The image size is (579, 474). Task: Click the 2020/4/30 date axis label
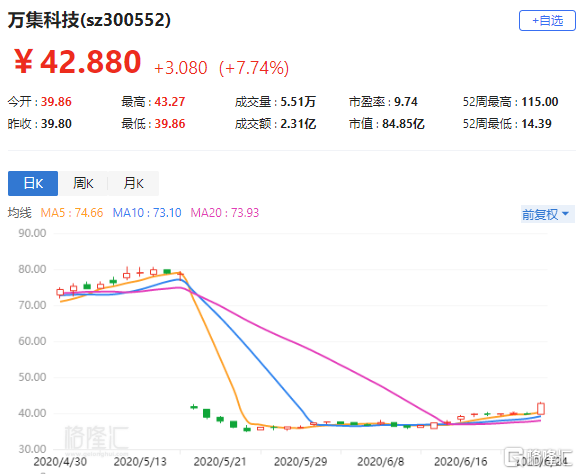coord(60,461)
